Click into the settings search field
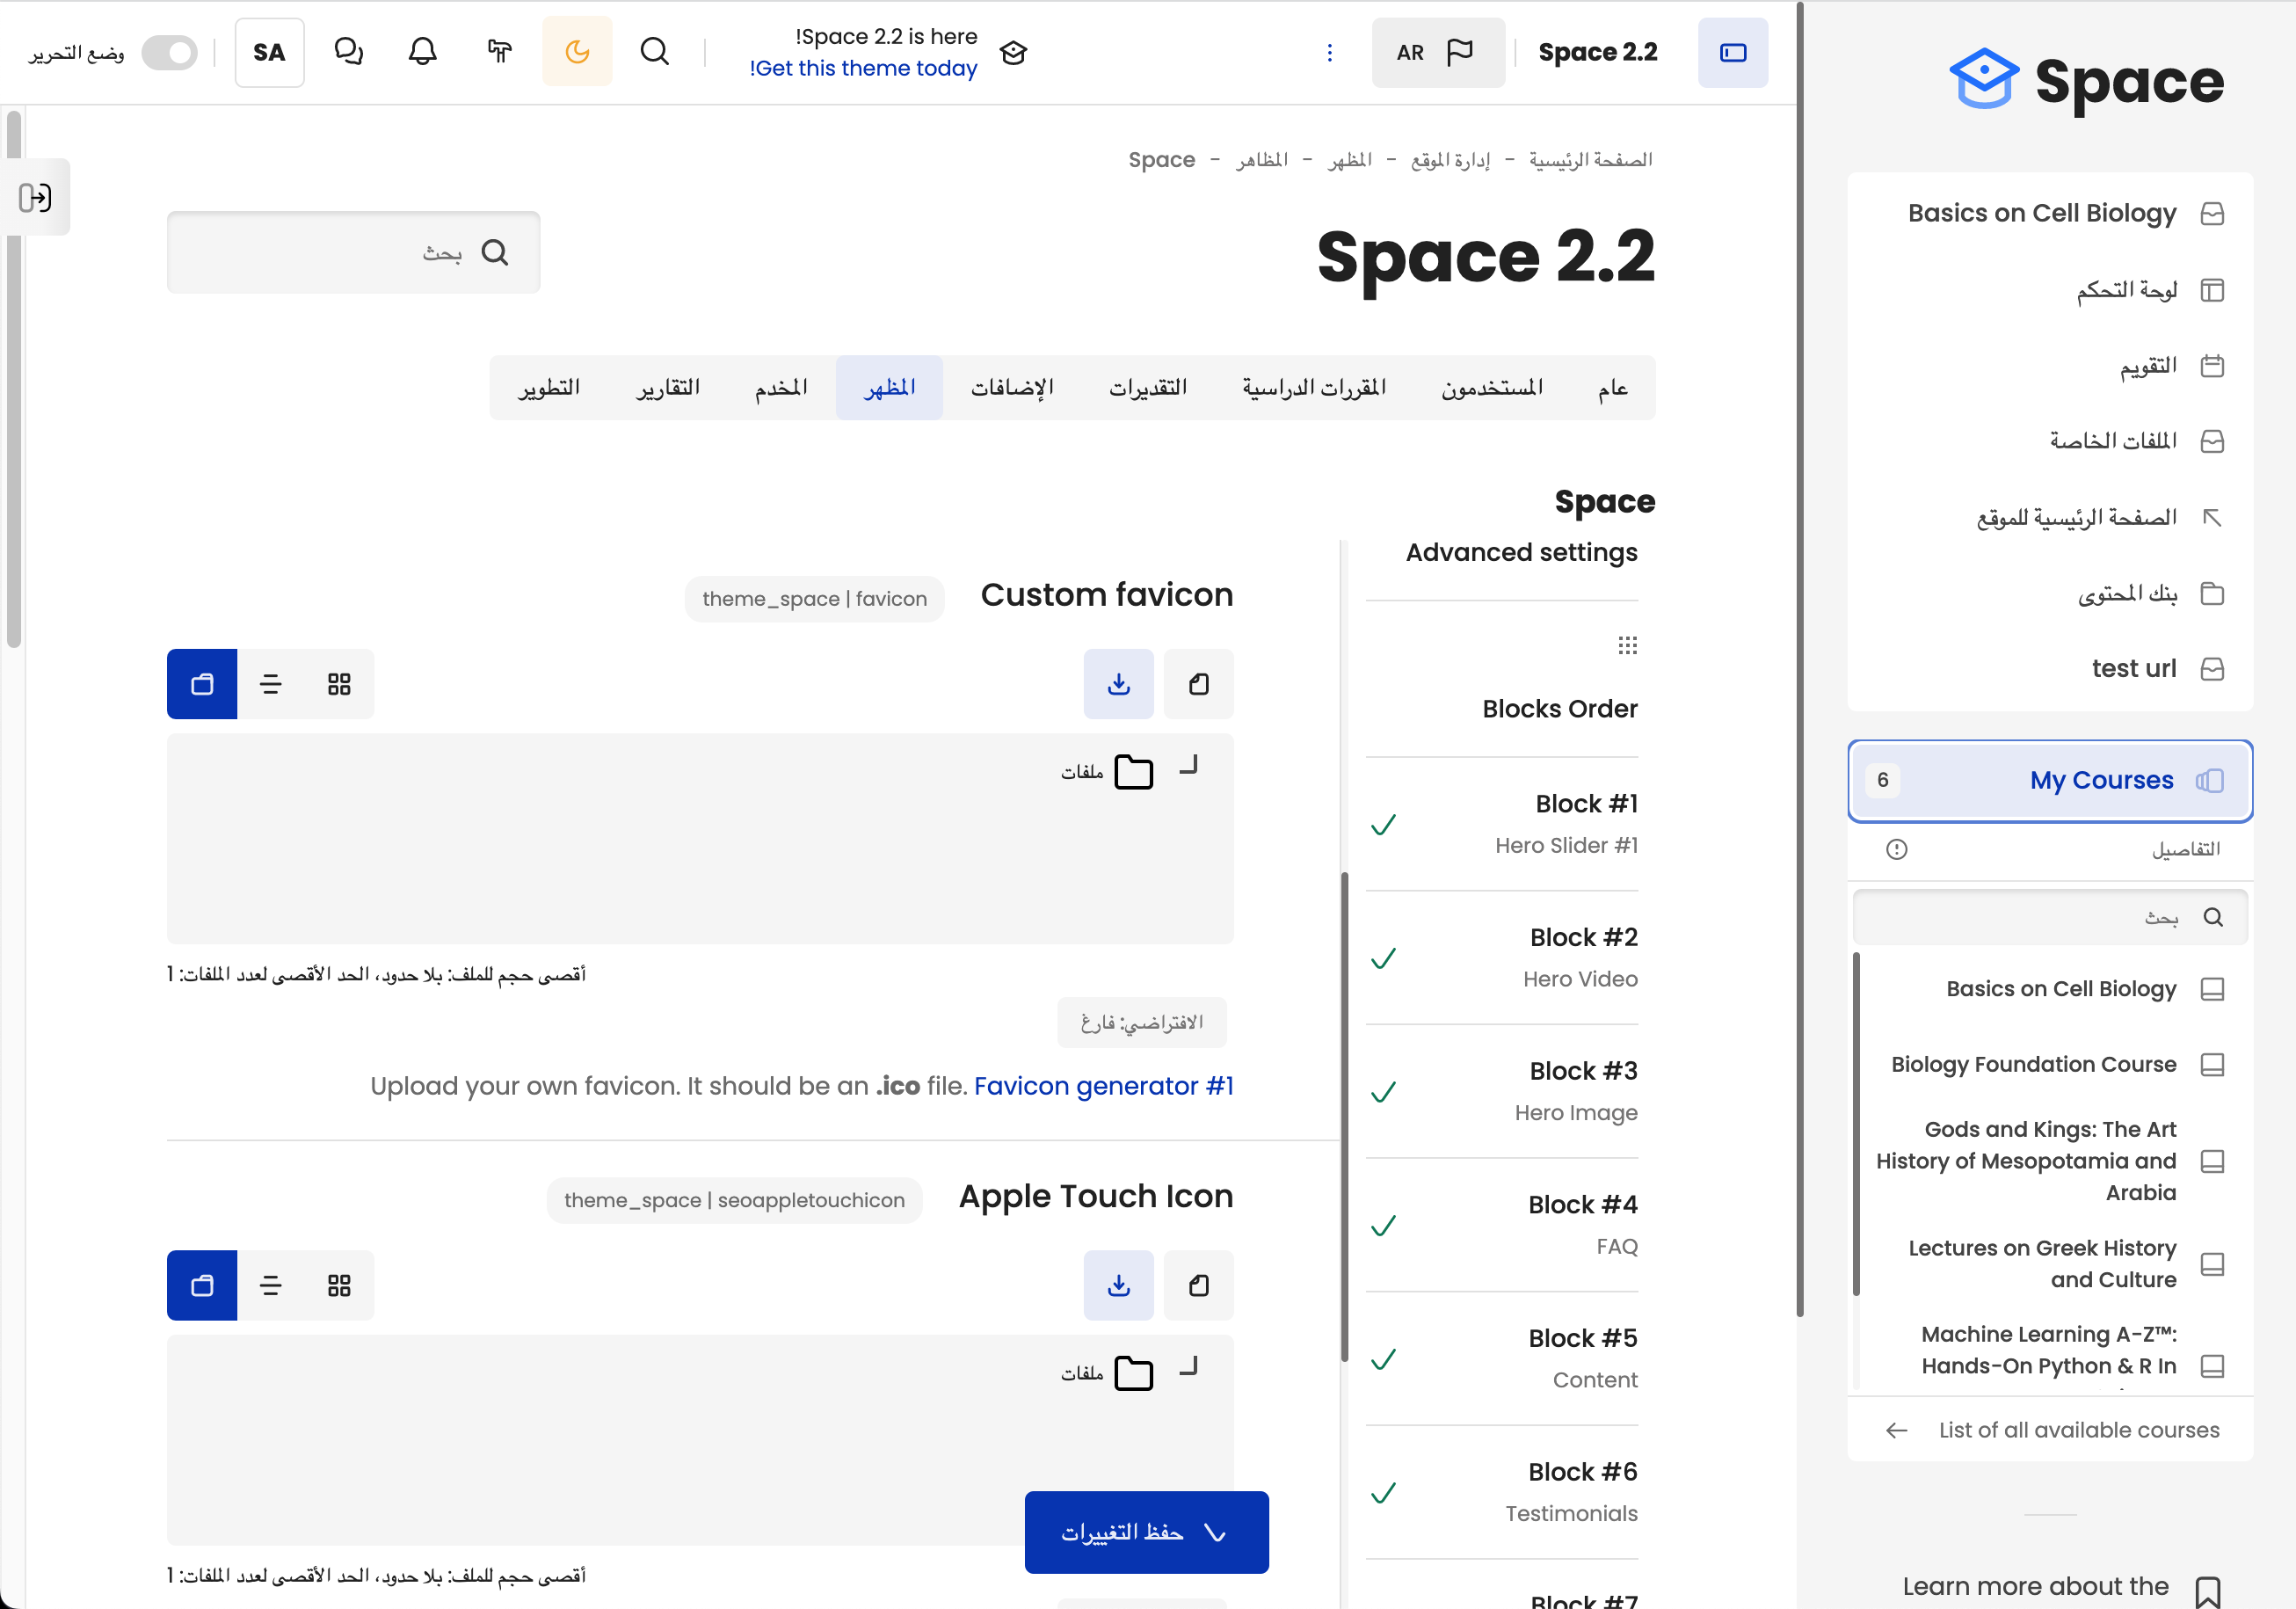Viewport: 2296px width, 1609px height. coord(353,252)
